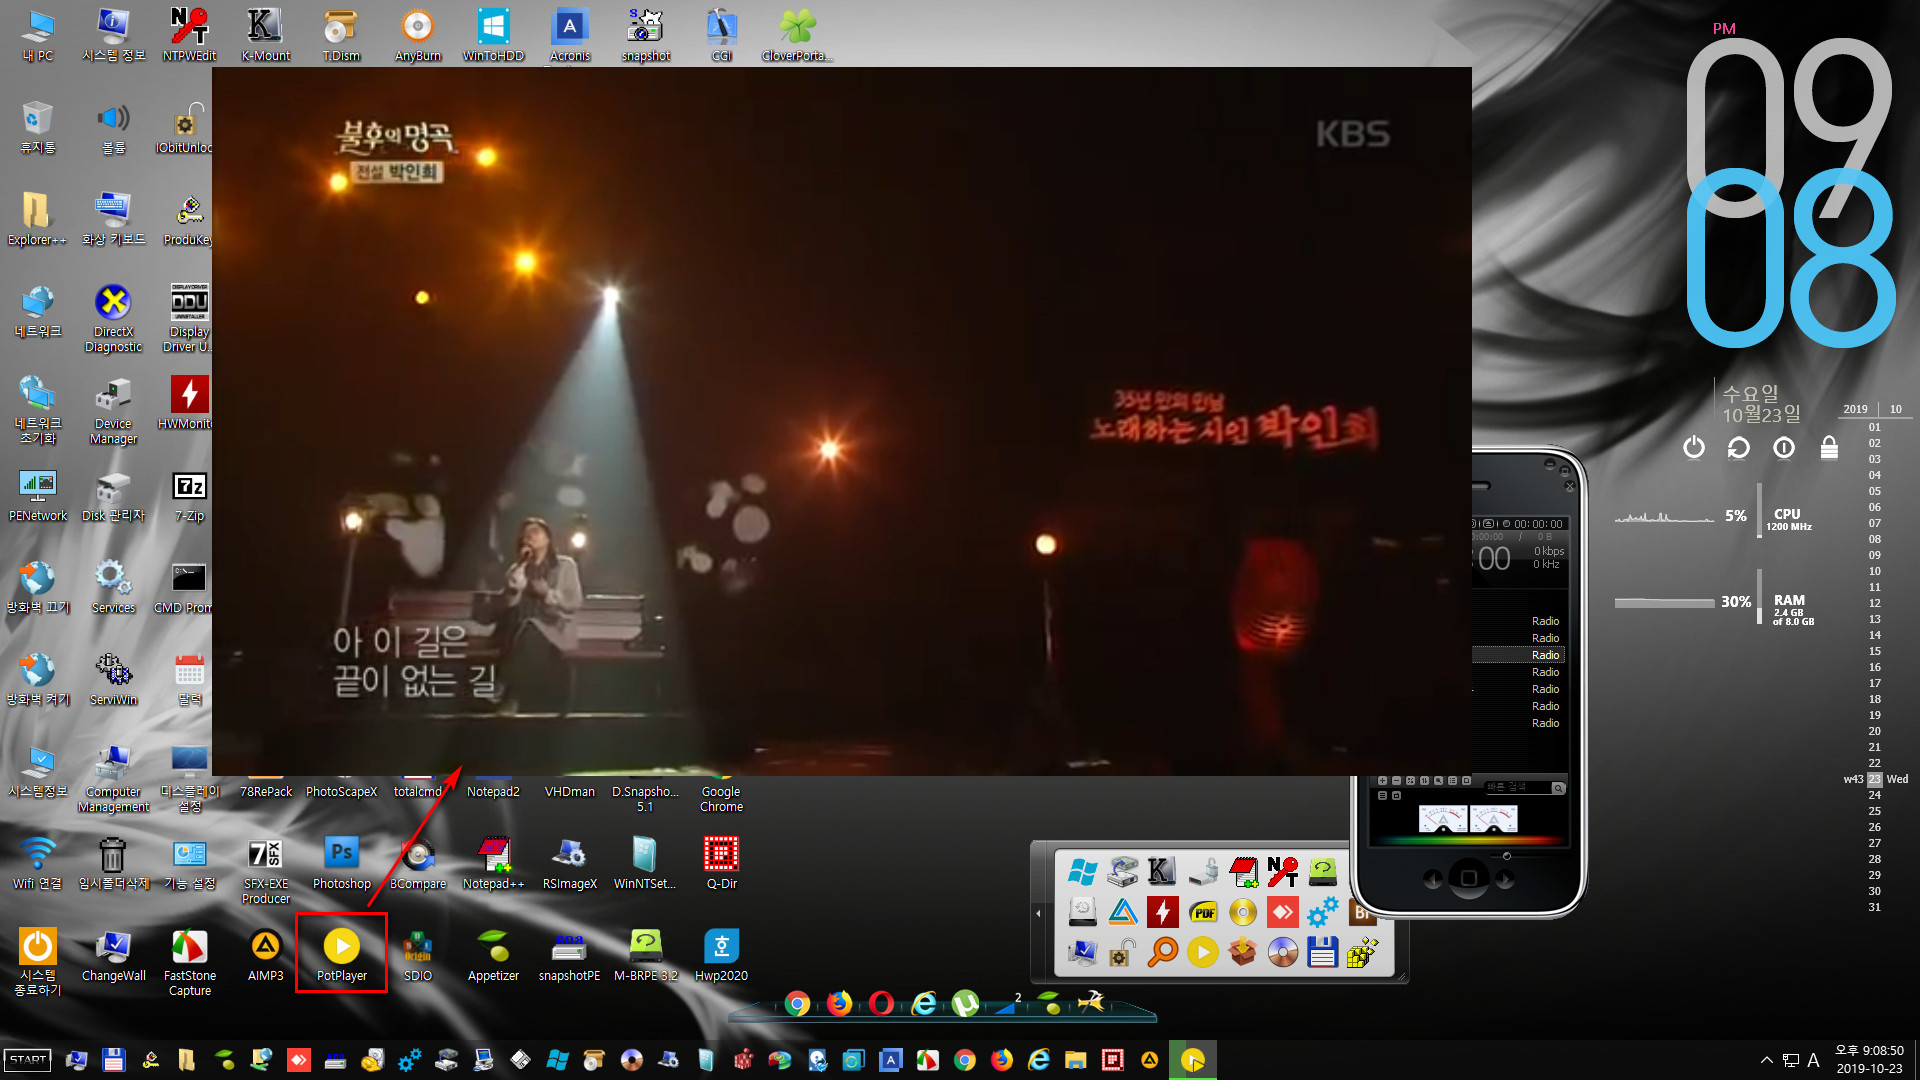Open the AIMP3 desktop shortcut
The height and width of the screenshot is (1080, 1920).
click(x=265, y=953)
